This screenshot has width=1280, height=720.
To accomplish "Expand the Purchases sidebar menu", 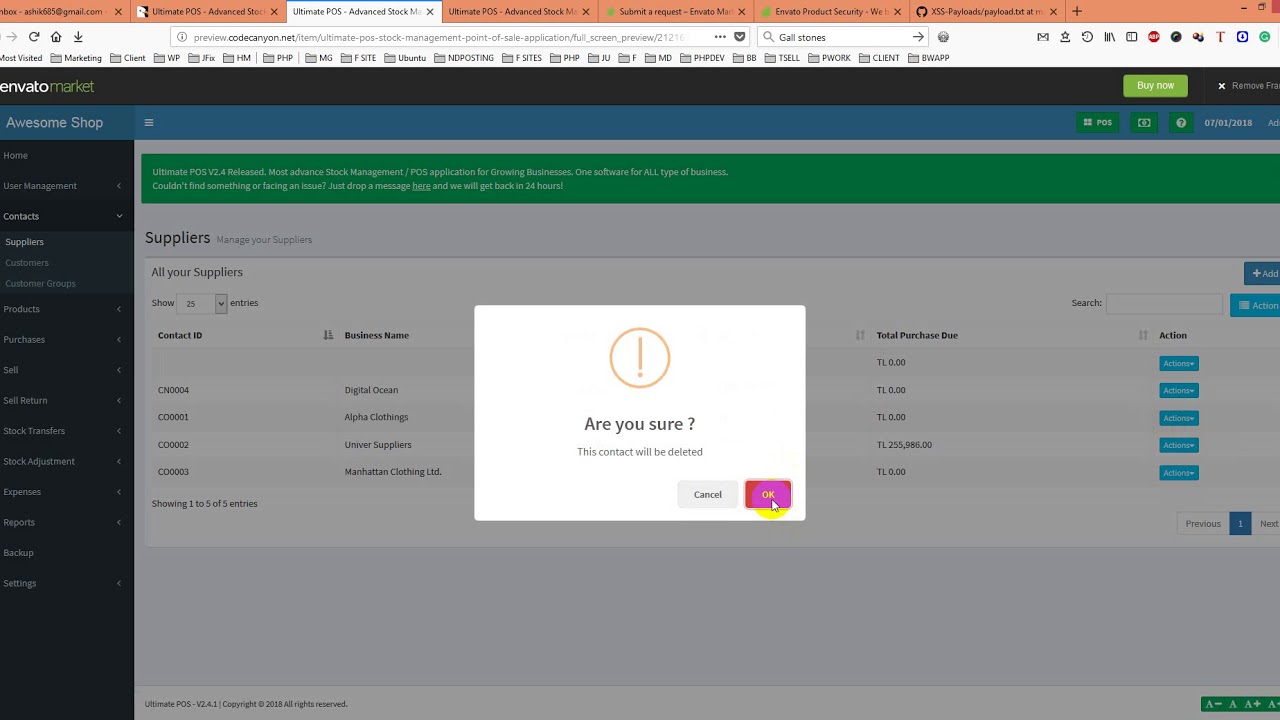I will coord(66,340).
